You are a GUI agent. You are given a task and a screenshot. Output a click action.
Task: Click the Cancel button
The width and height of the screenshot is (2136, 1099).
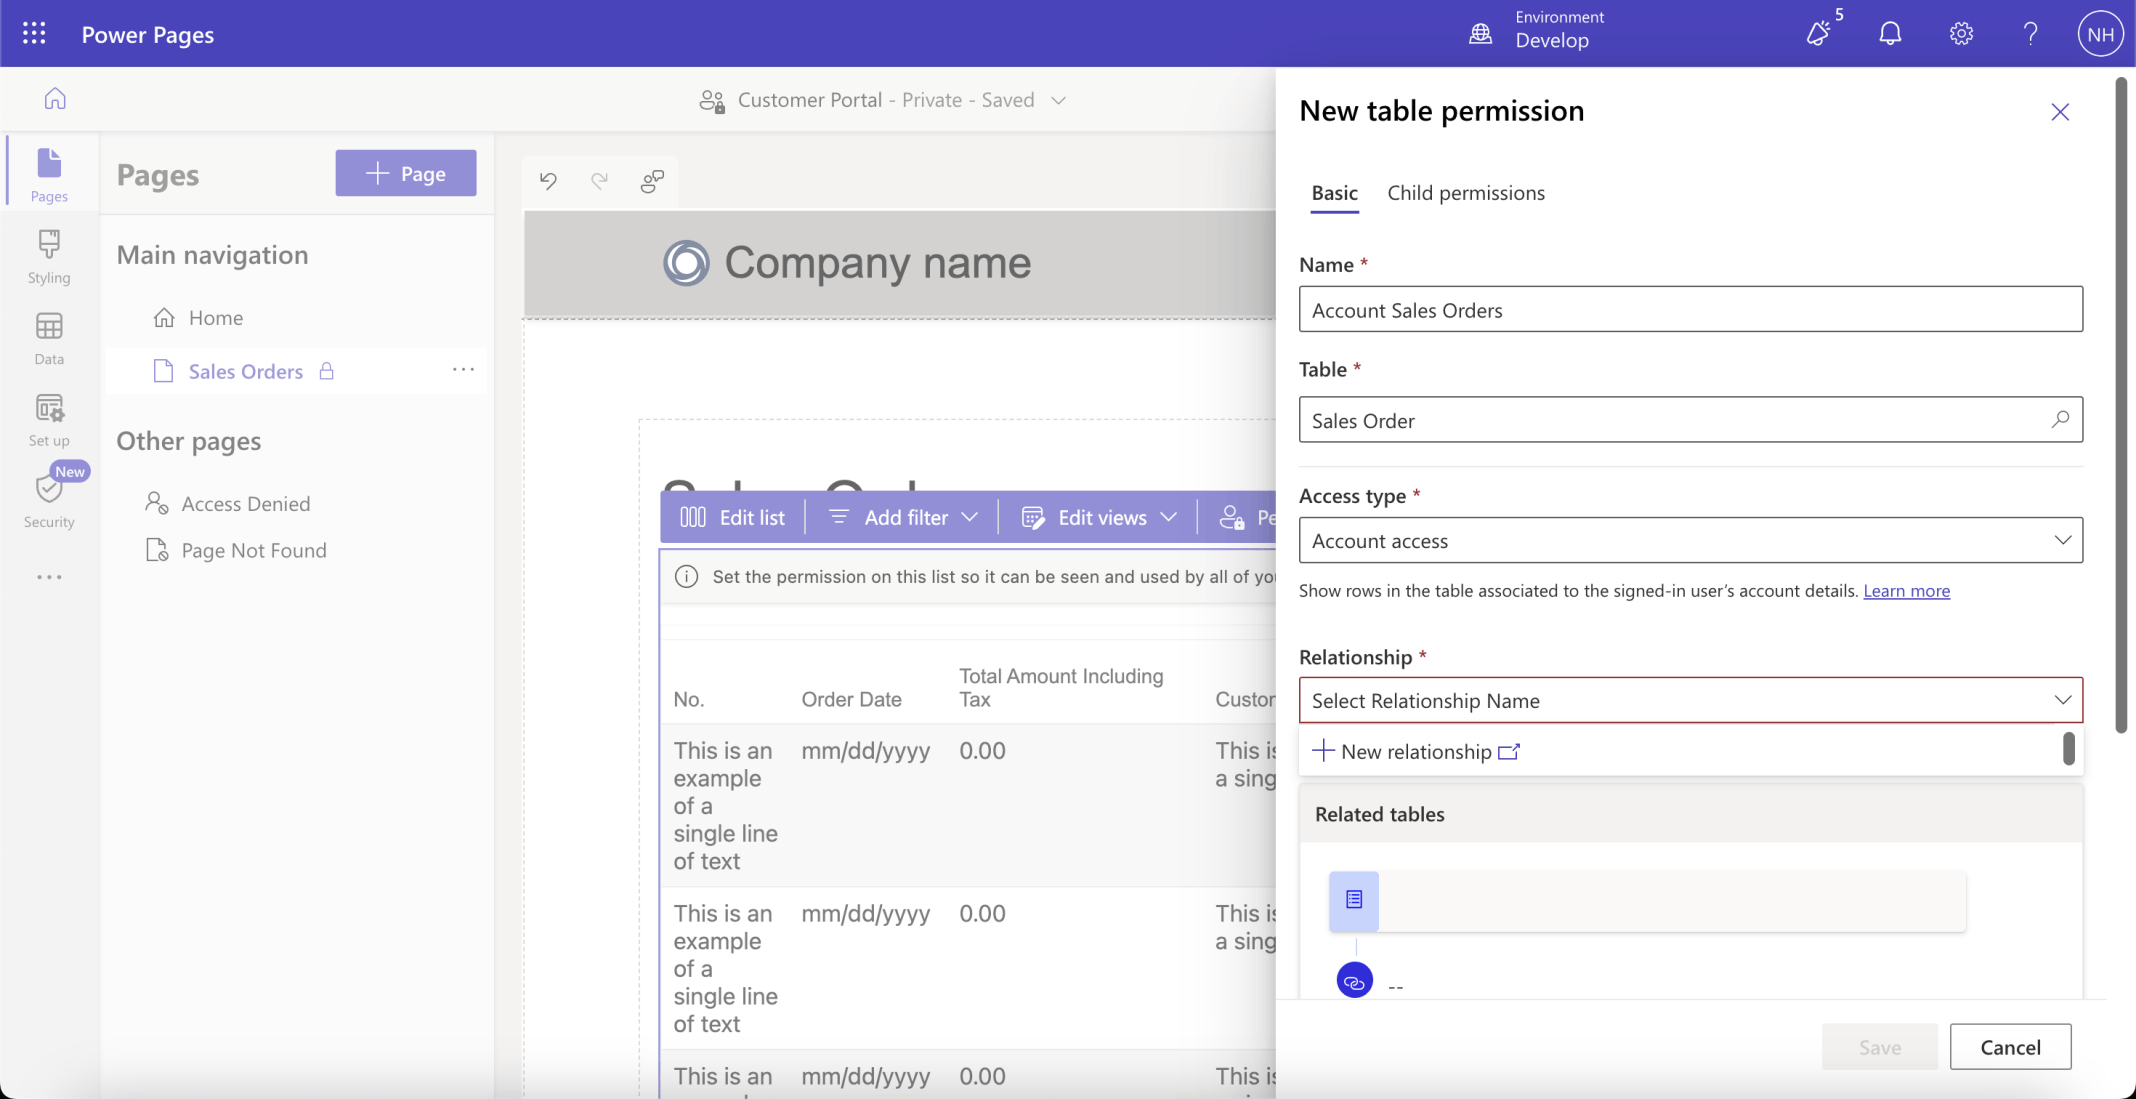(2010, 1047)
